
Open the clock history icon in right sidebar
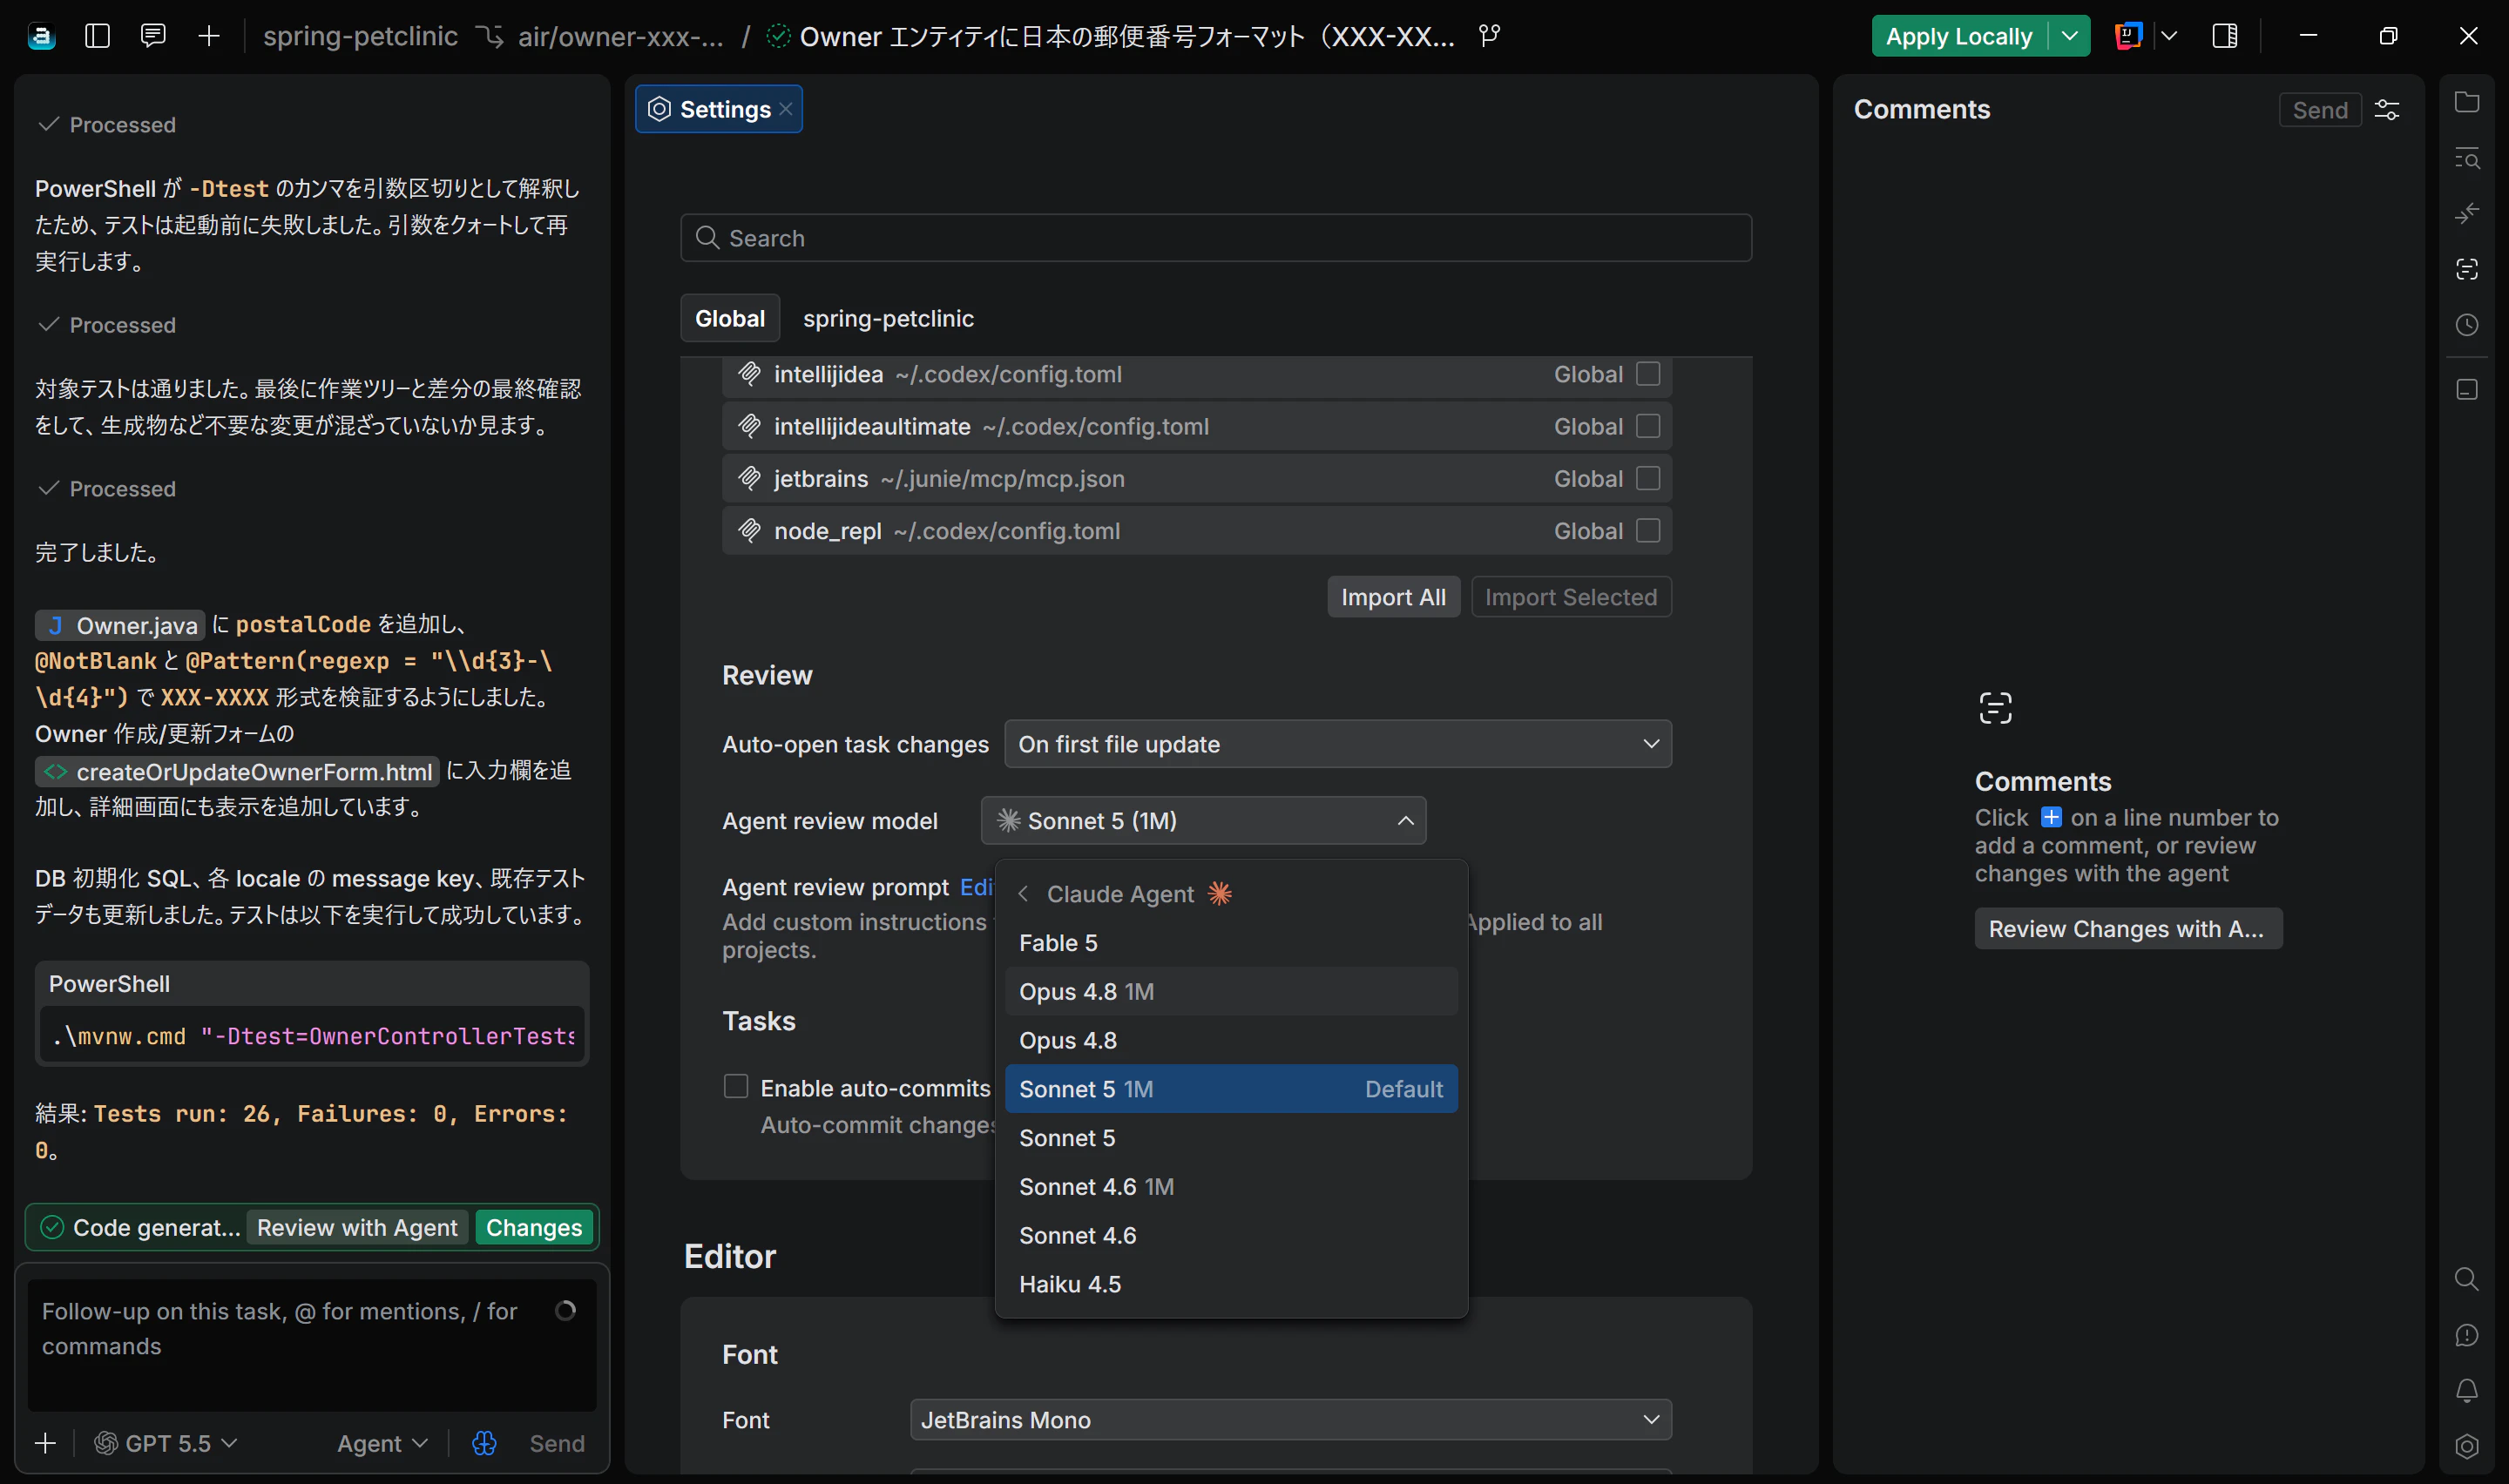[x=2467, y=325]
